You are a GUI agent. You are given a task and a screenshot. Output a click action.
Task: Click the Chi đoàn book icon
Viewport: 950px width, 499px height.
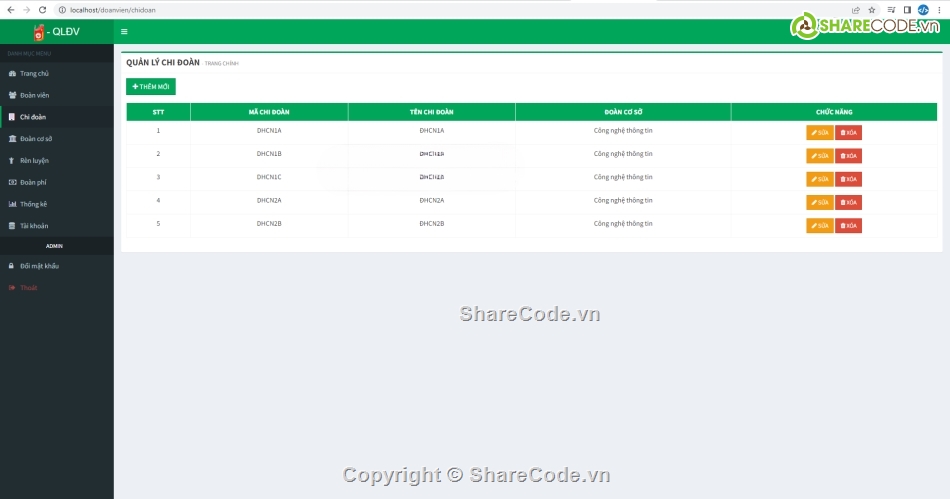coord(12,117)
